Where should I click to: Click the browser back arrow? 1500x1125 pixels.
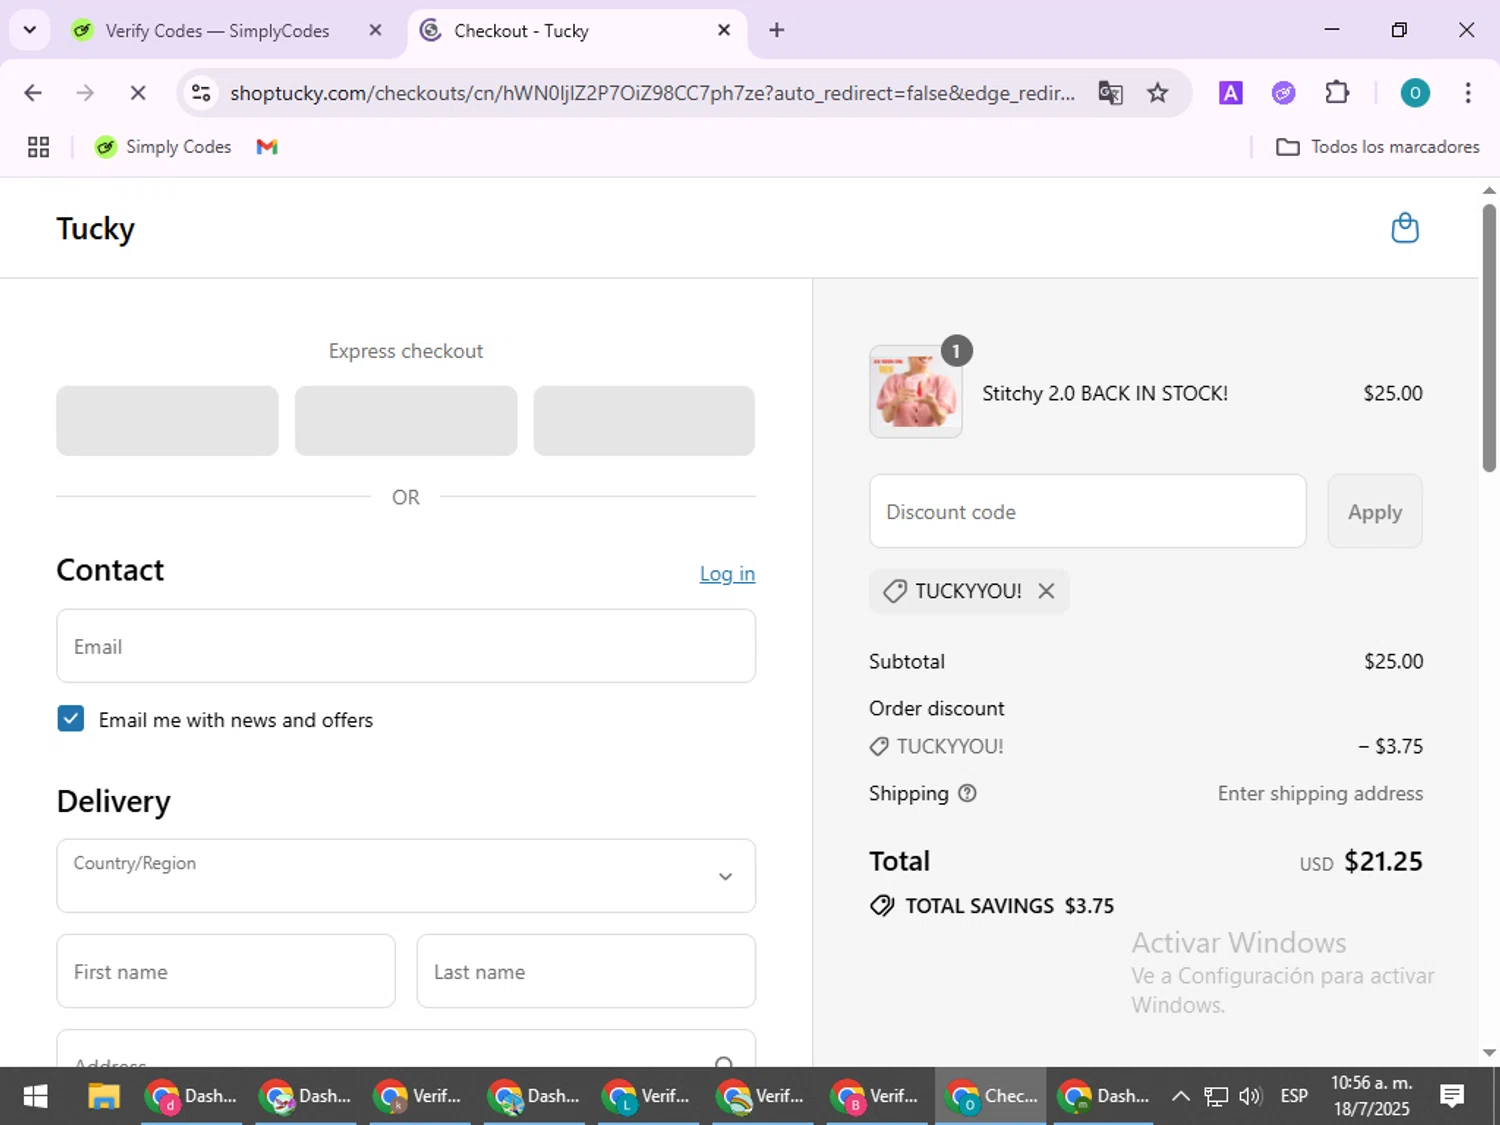coord(33,93)
